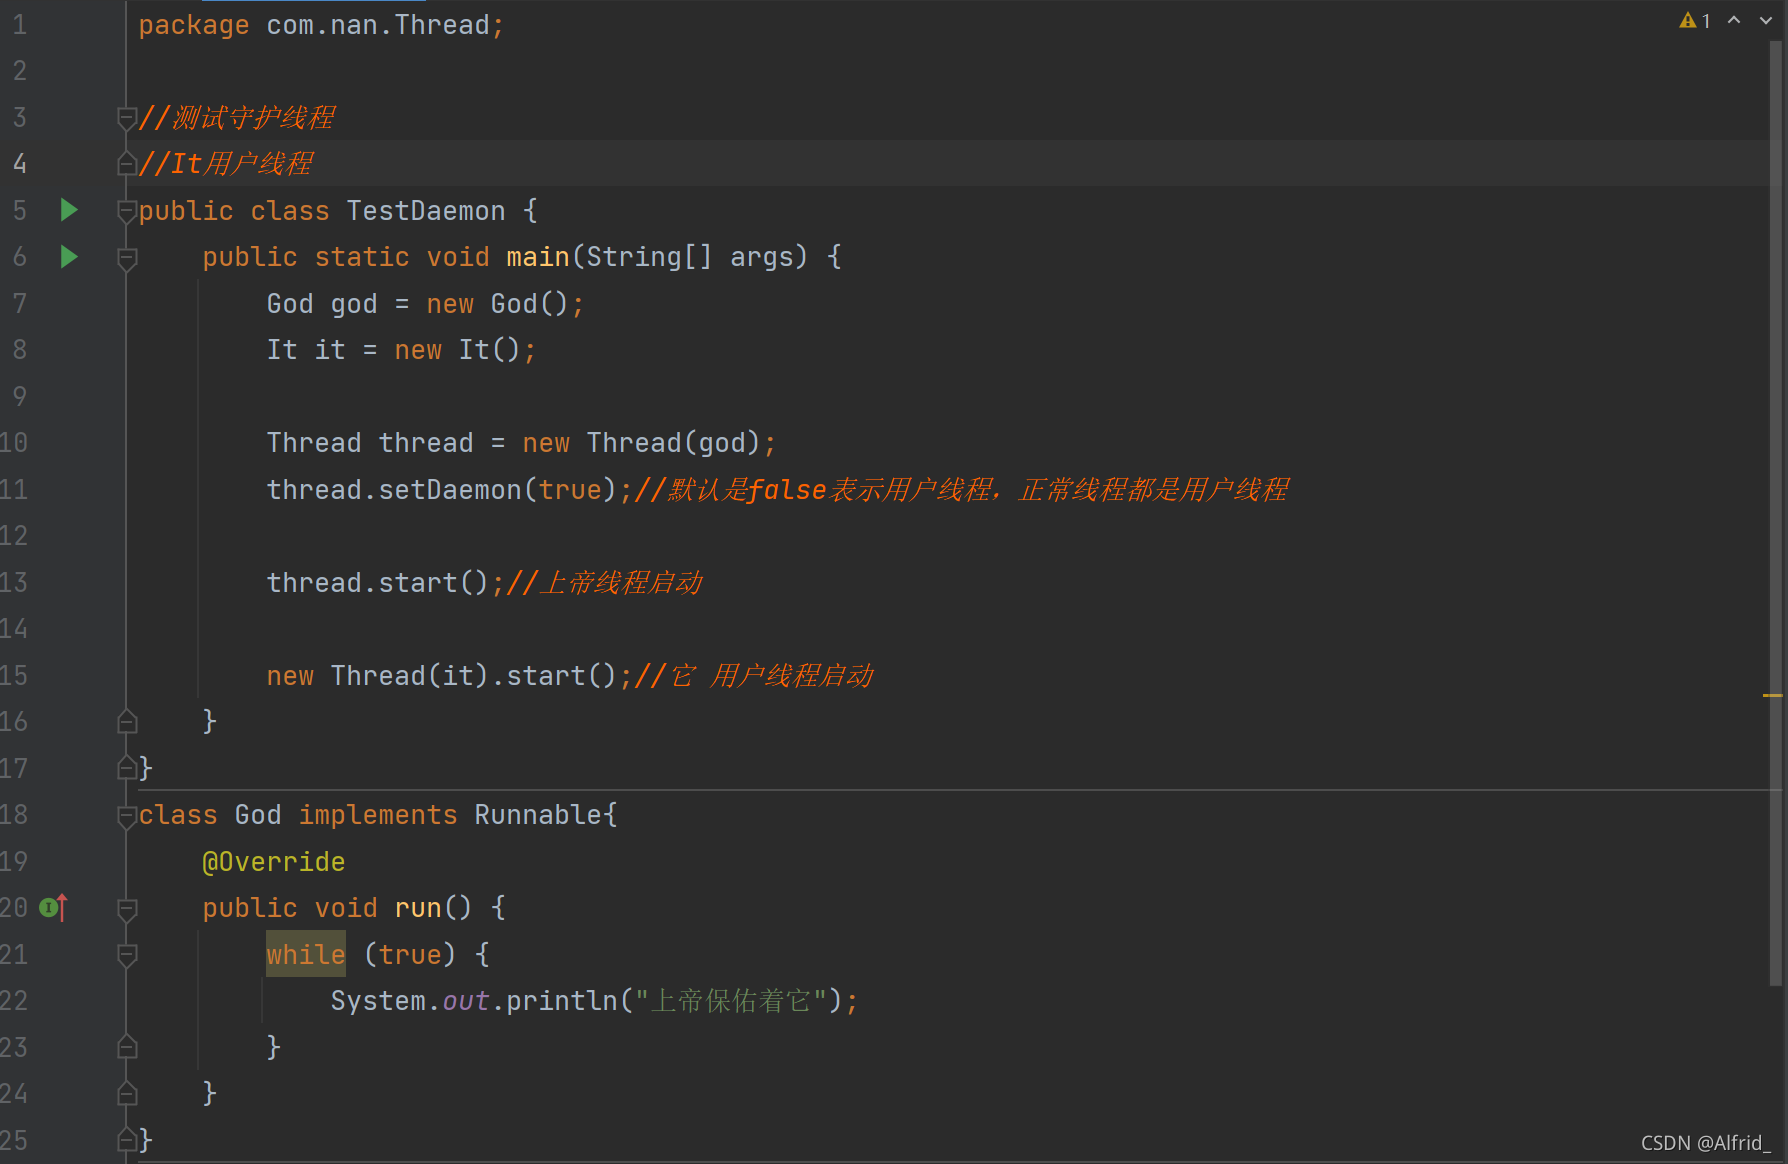Click 'Runnable' interface name
Viewport: 1788px width, 1164px height.
pos(538,815)
